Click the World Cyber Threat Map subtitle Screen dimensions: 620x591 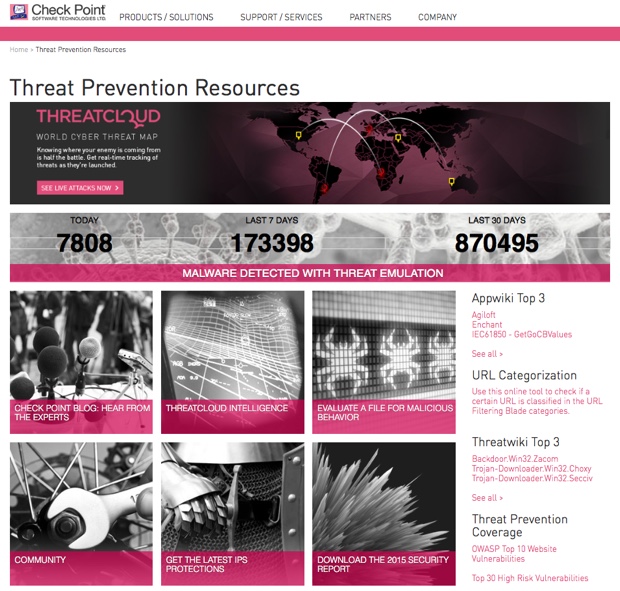click(x=97, y=137)
